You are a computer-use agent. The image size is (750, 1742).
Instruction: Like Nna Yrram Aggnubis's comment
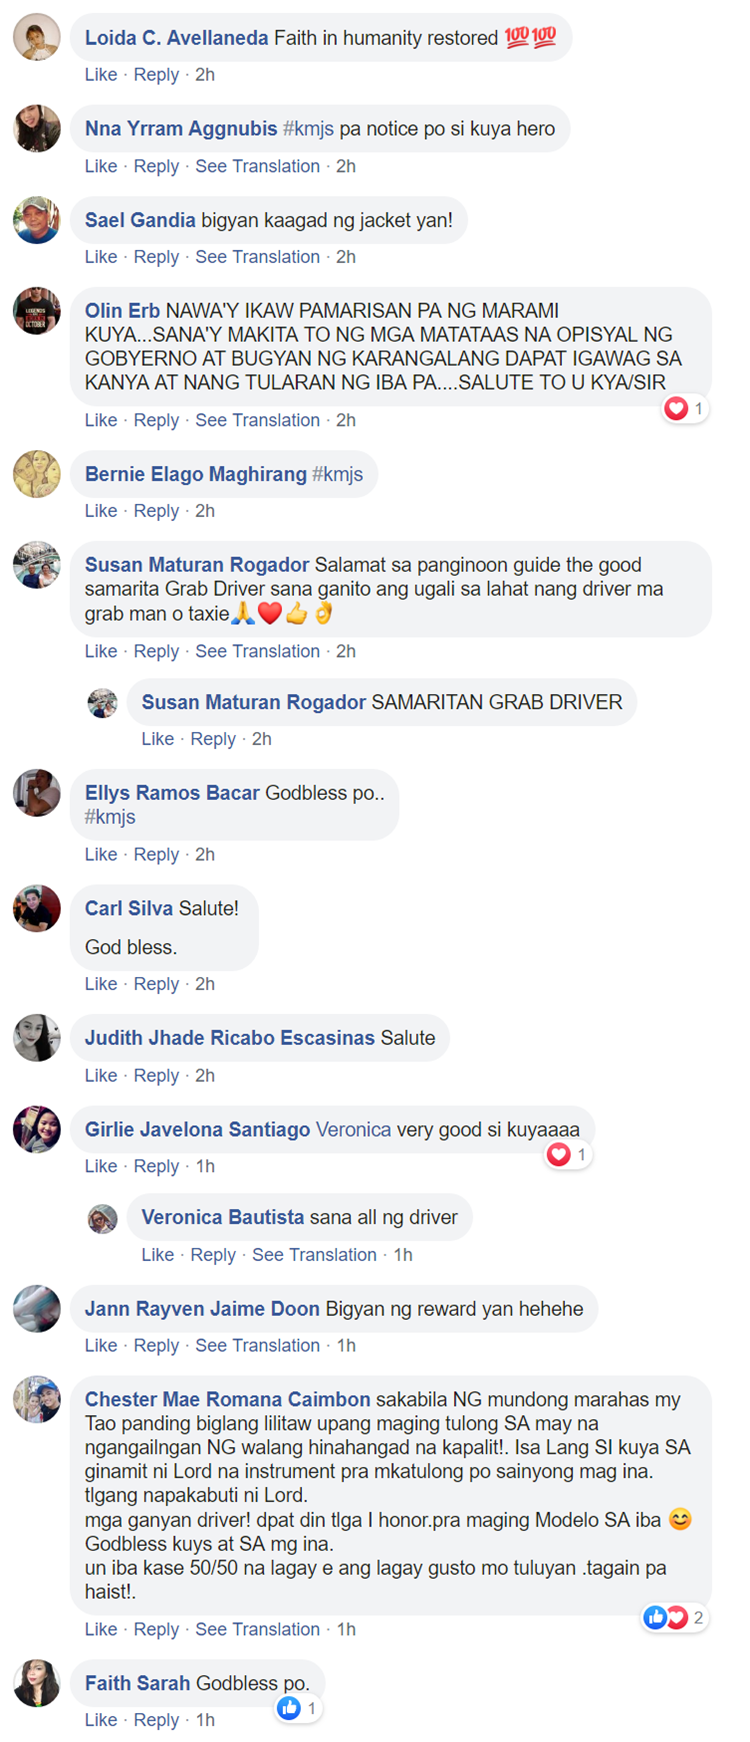[101, 166]
